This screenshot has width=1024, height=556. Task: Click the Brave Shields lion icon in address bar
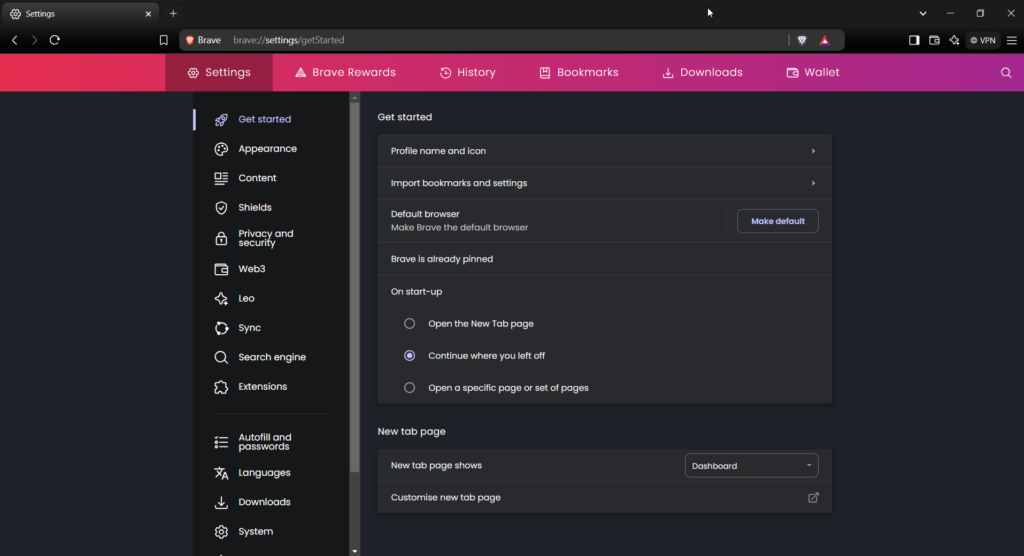[x=802, y=40]
